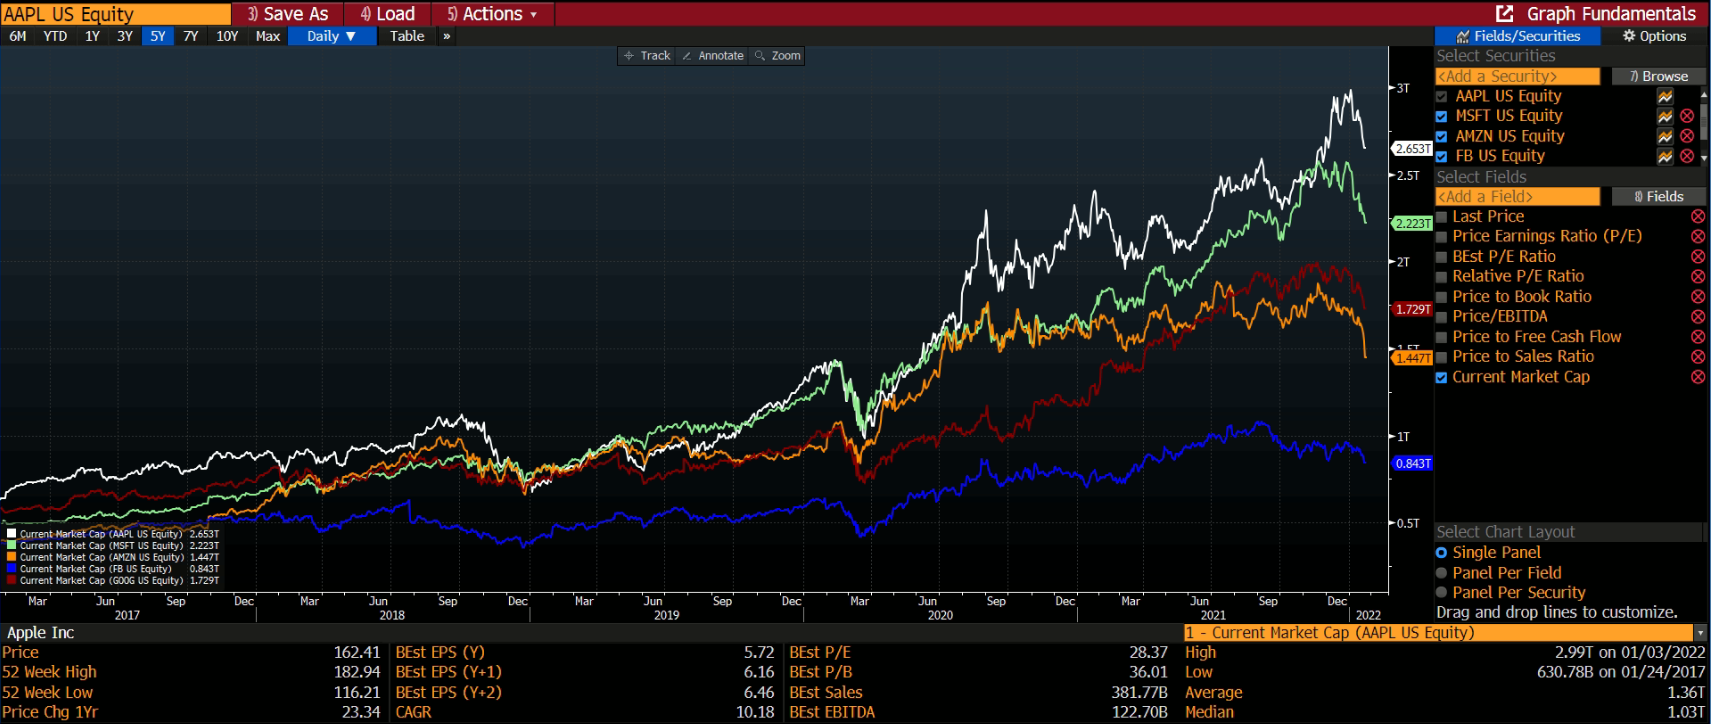
Task: Click the Add a Field input box
Action: coord(1517,197)
